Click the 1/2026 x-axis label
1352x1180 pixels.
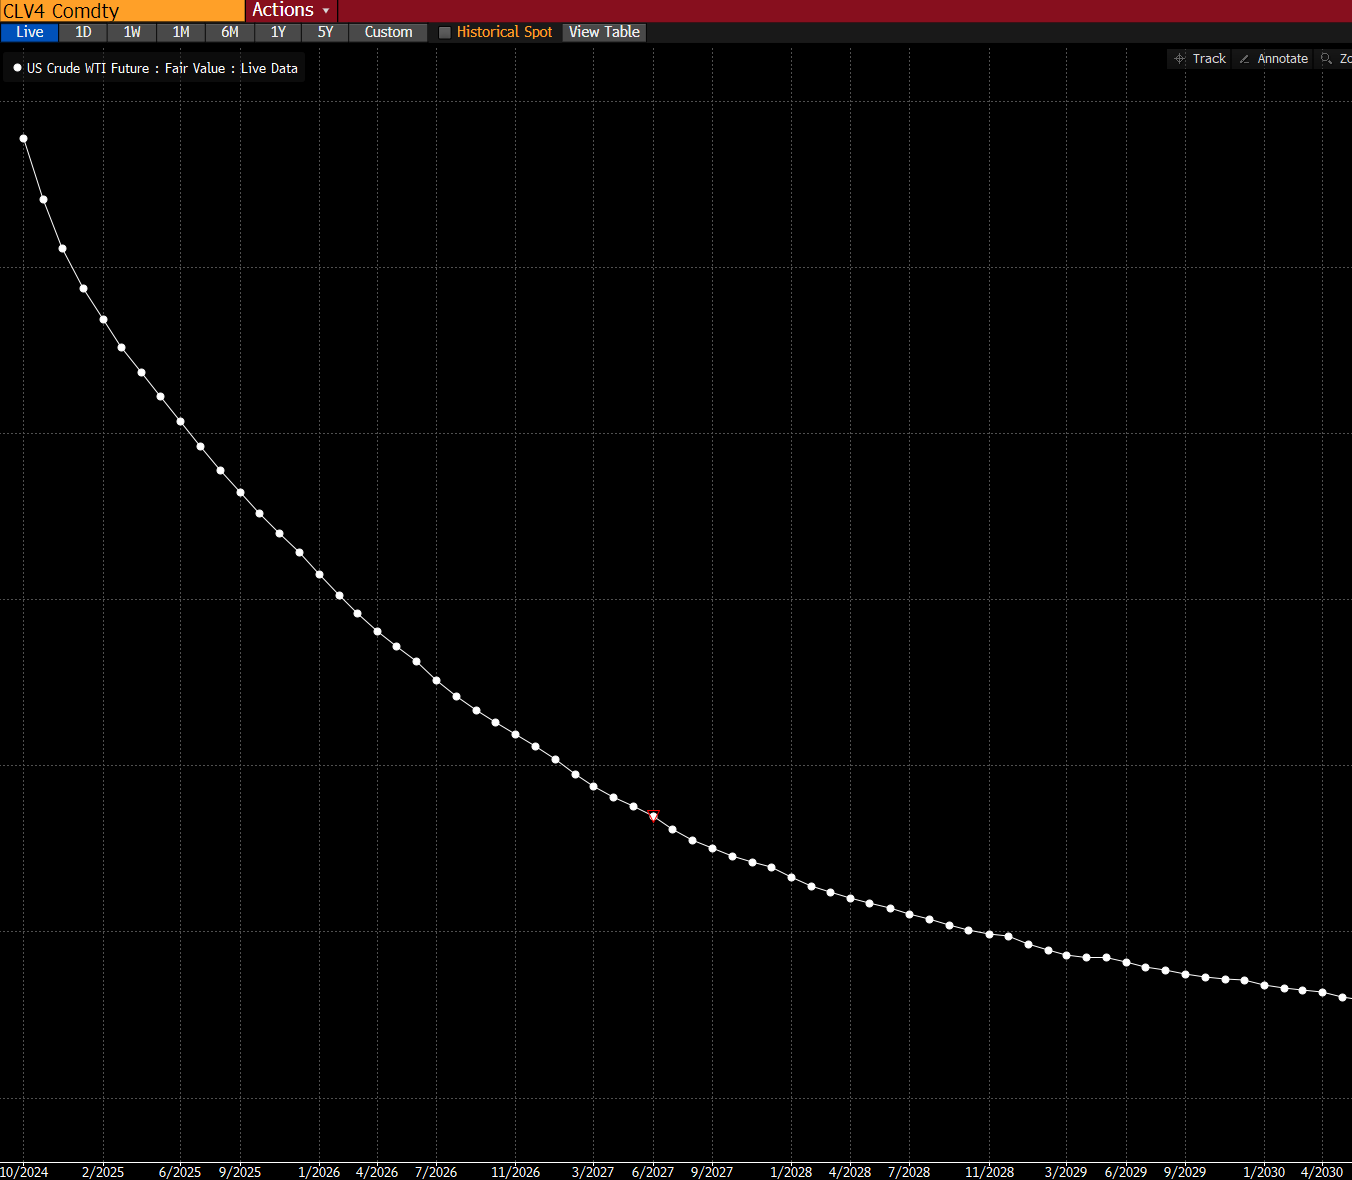[319, 1172]
